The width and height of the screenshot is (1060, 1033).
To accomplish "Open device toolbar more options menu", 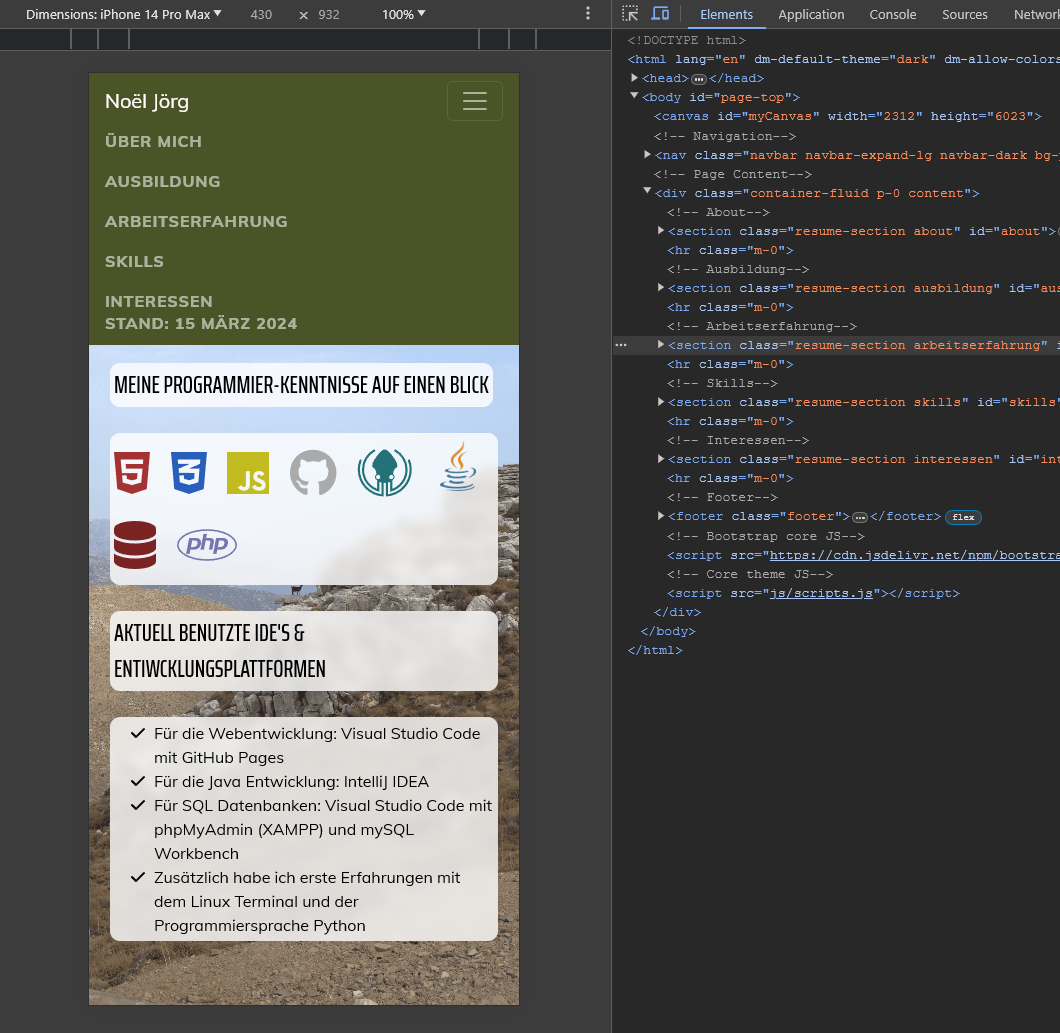I will [x=587, y=14].
